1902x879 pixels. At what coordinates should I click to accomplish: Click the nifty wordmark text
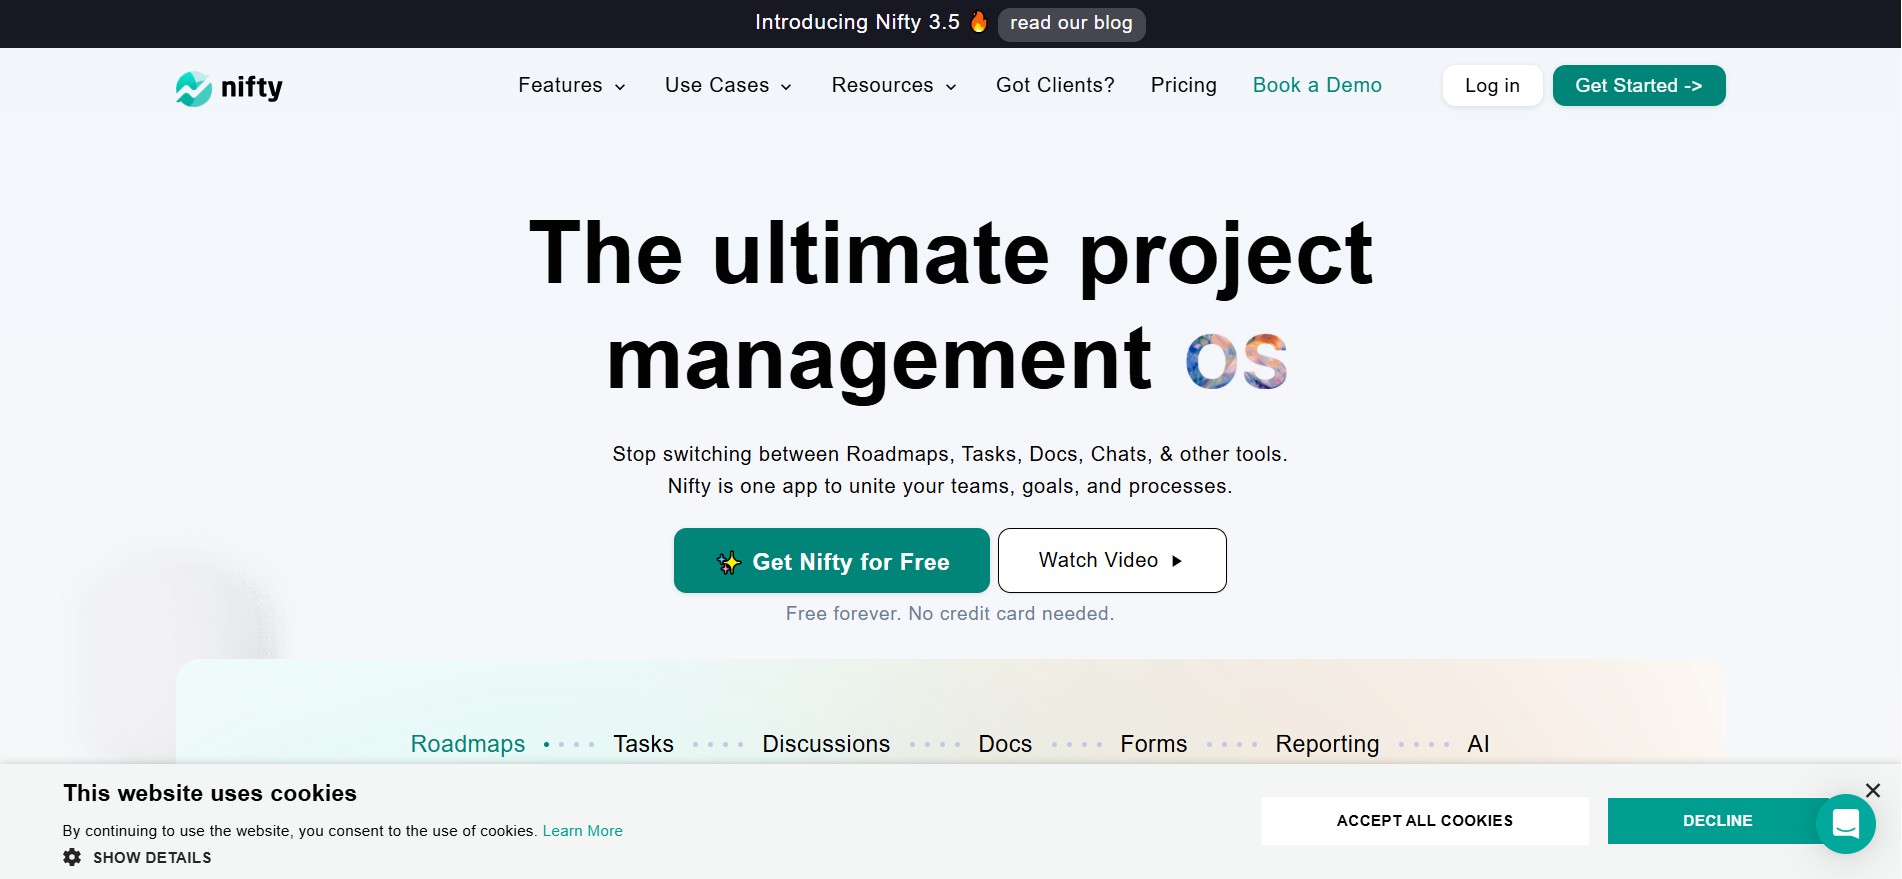click(252, 88)
